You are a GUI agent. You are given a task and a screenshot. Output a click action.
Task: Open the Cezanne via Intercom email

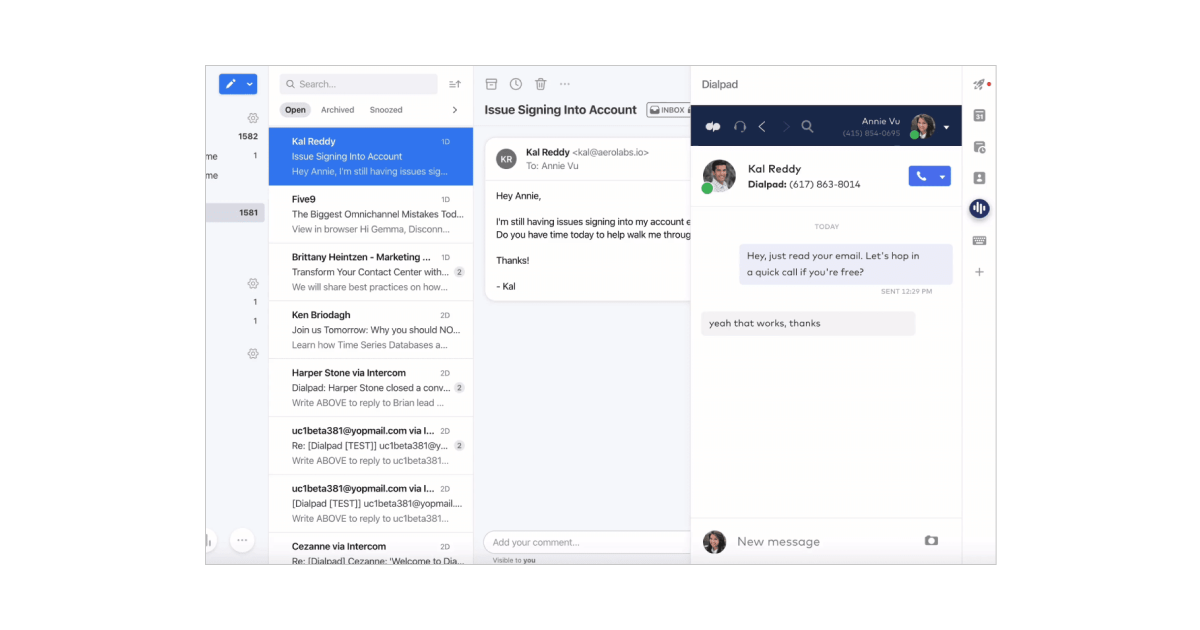[x=370, y=549]
